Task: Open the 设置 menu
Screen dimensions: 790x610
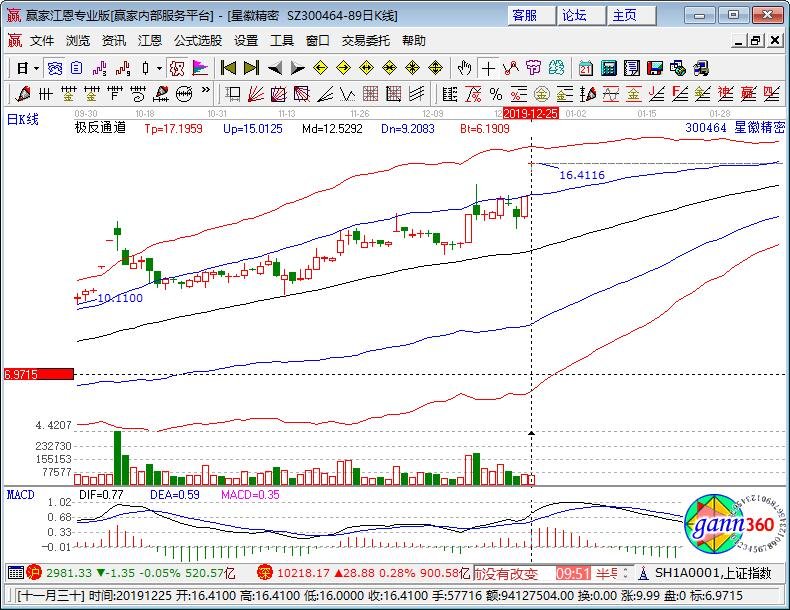Action: pos(246,41)
